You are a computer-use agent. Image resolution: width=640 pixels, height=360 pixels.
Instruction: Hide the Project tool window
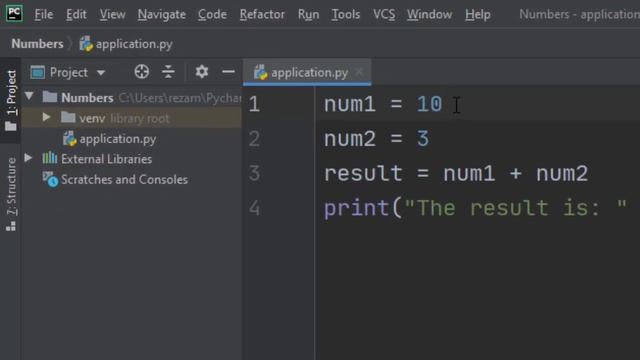[228, 72]
